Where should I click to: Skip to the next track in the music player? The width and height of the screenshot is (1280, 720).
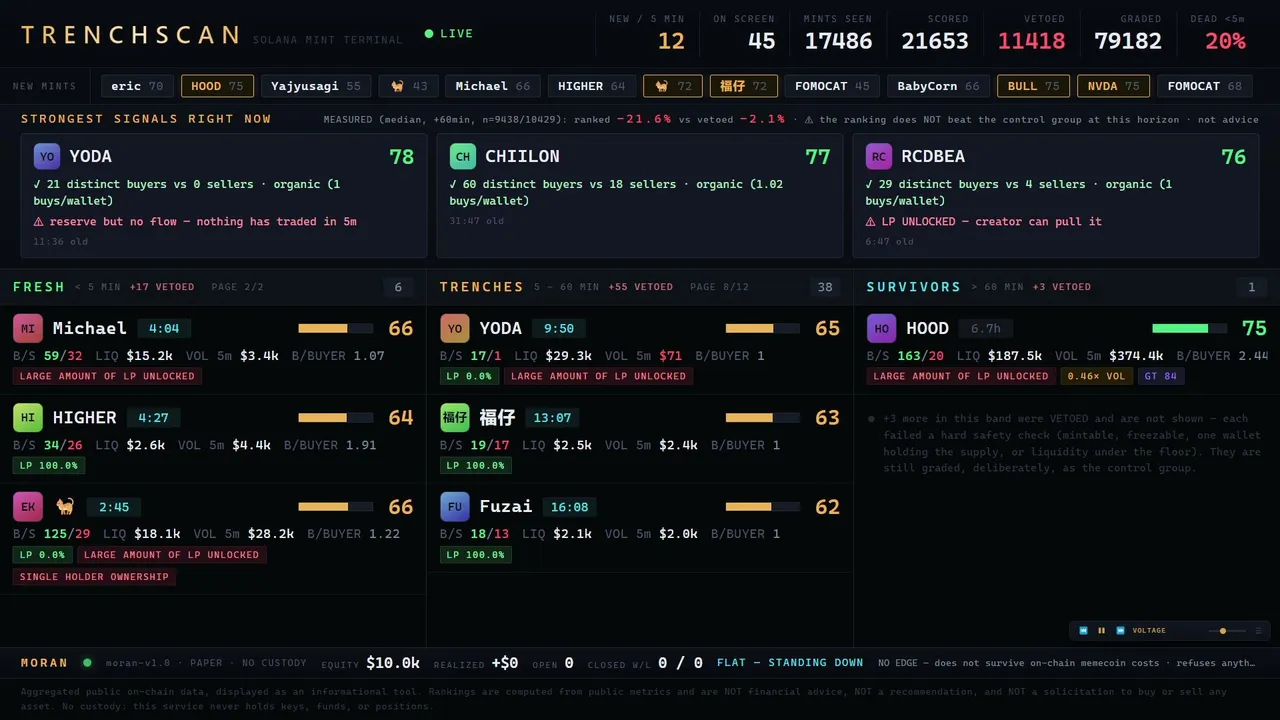1120,631
